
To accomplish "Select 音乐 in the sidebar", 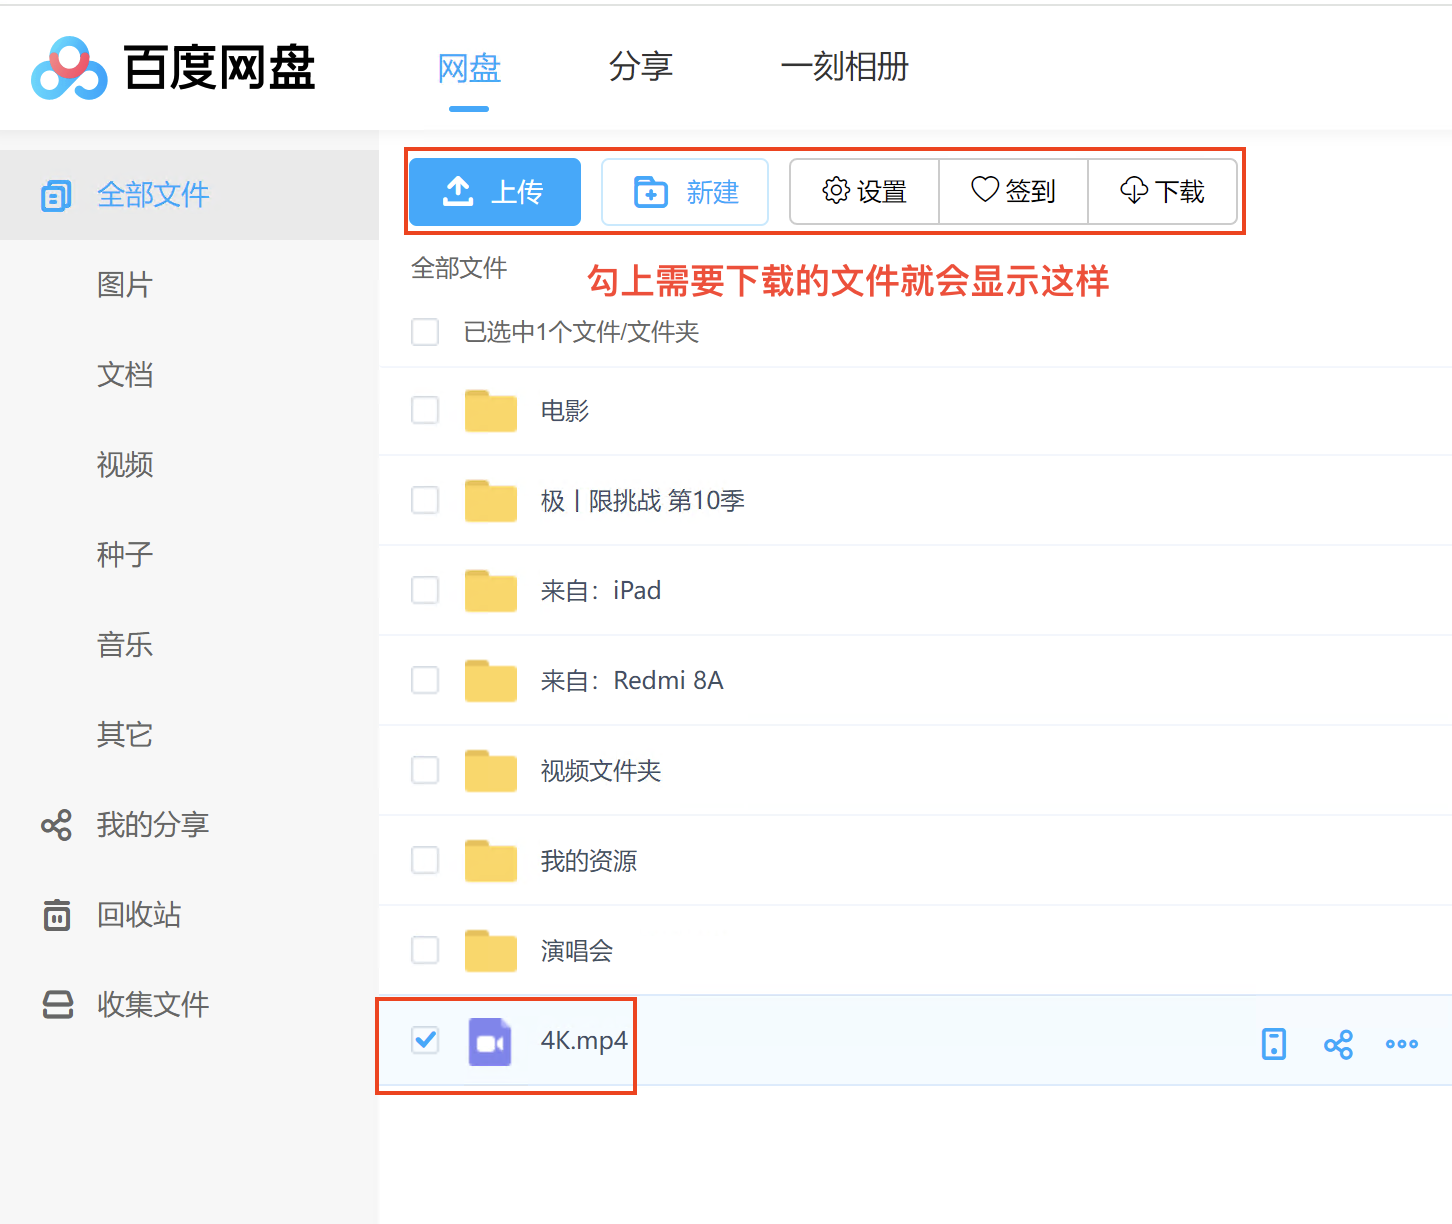I will [x=125, y=645].
